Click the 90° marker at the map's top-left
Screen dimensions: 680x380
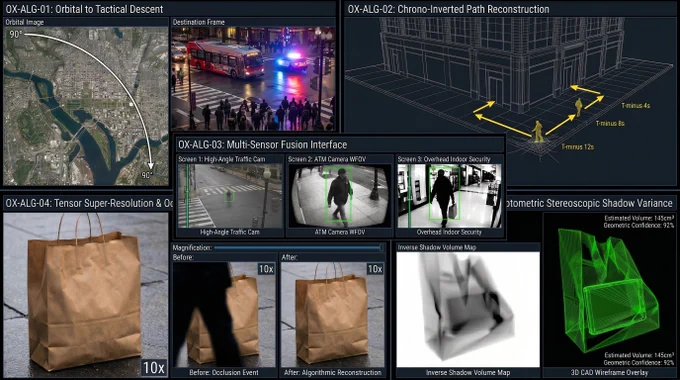15,34
